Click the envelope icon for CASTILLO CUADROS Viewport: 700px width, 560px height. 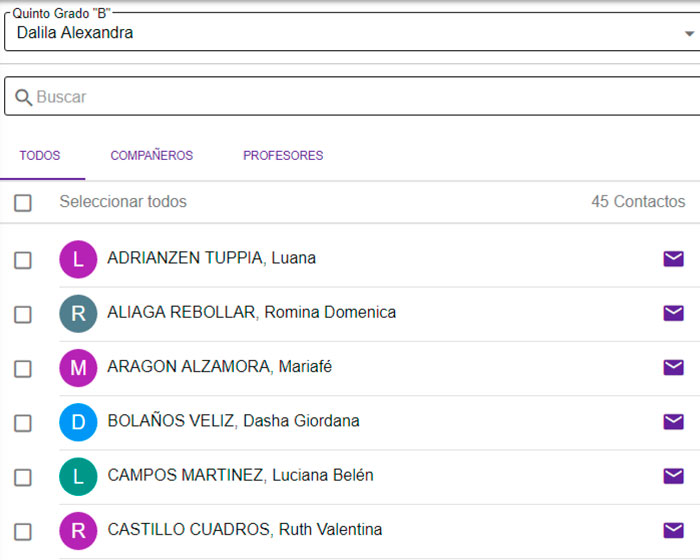673,530
